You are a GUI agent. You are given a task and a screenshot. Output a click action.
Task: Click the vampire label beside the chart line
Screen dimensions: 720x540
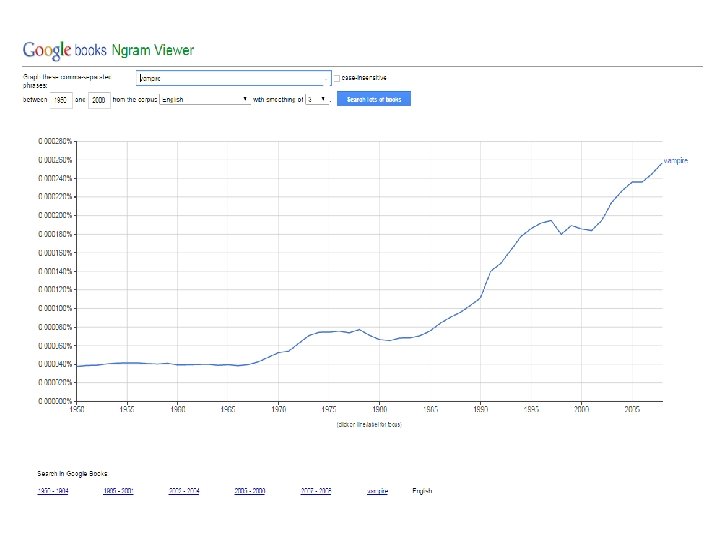point(676,161)
